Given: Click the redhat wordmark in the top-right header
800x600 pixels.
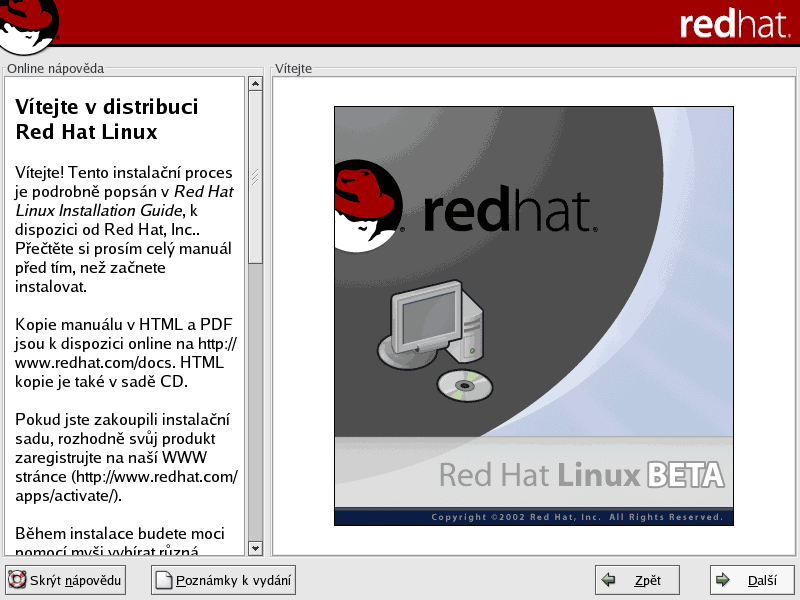Looking at the screenshot, I should point(734,24).
